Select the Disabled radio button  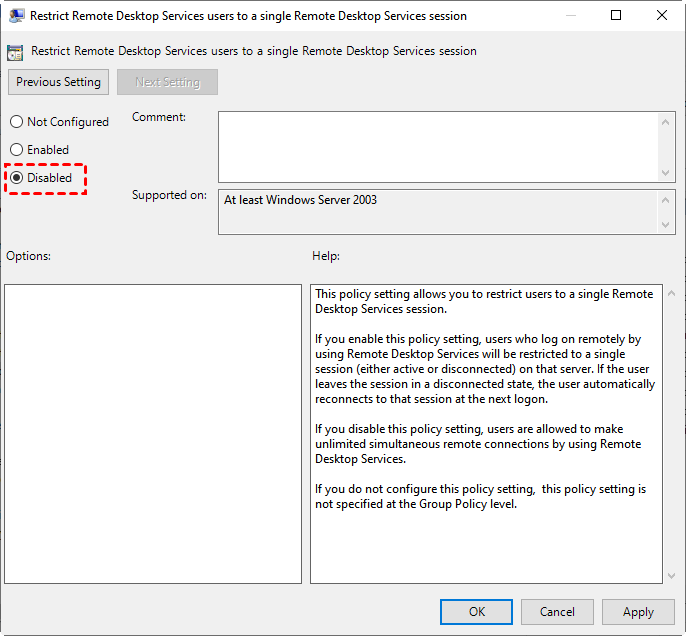16,178
